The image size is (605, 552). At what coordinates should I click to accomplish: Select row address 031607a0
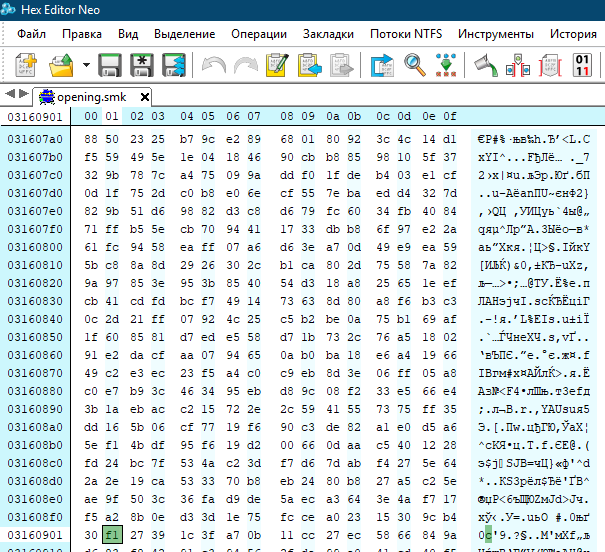35,139
